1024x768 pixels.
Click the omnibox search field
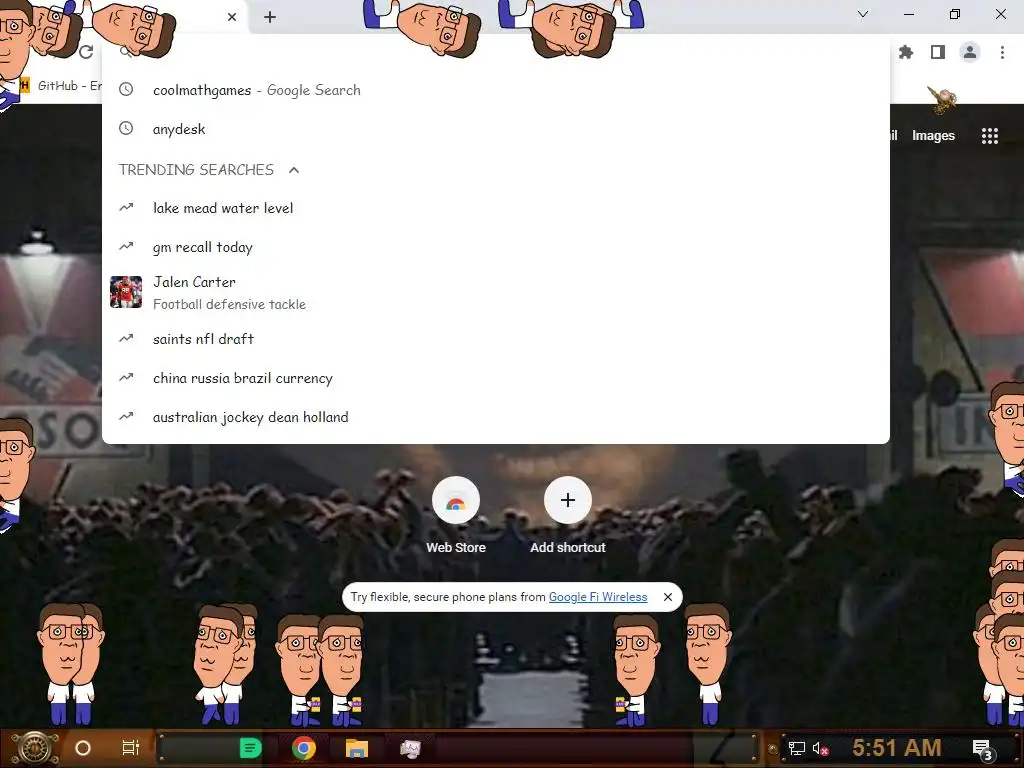click(x=496, y=52)
